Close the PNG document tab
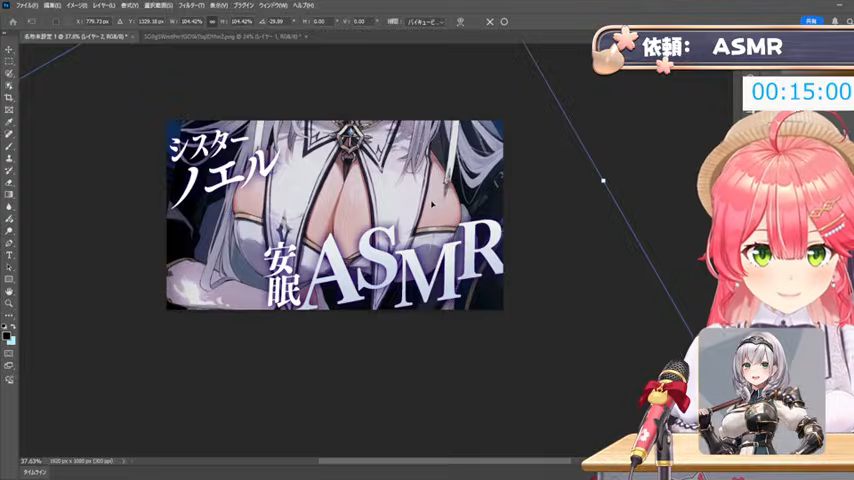854x480 pixels. (306, 37)
